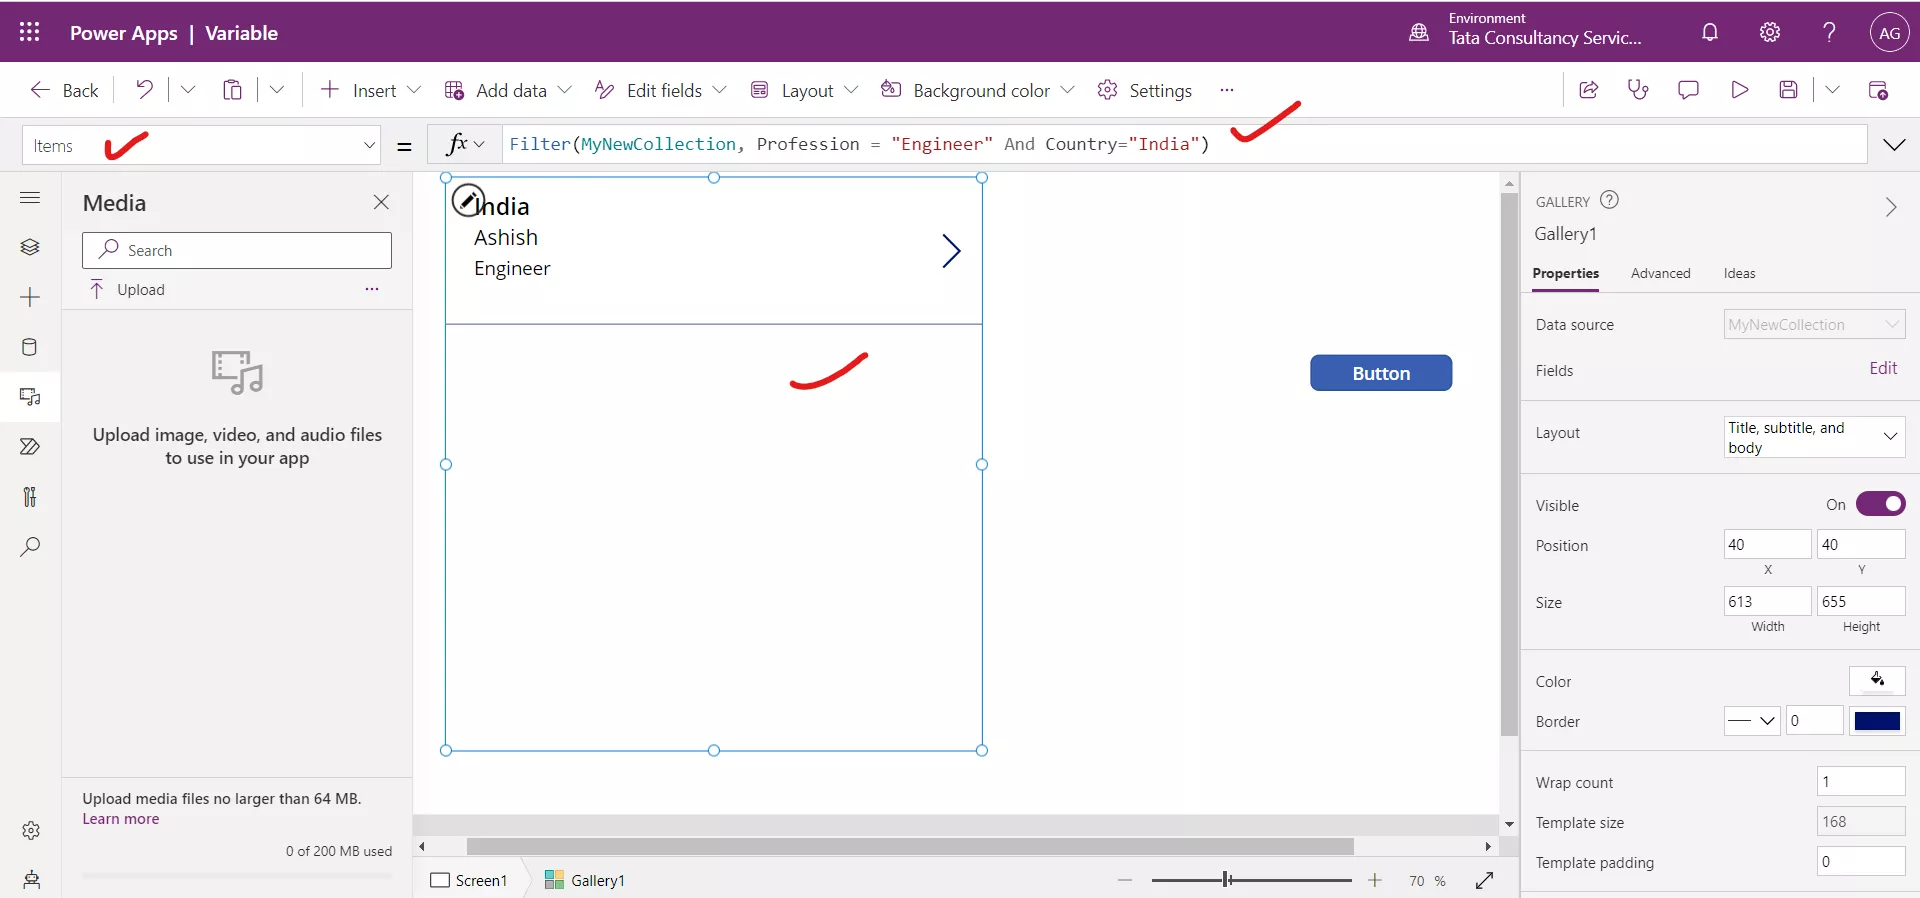
Task: Go Back using the arrow button
Action: pos(64,90)
